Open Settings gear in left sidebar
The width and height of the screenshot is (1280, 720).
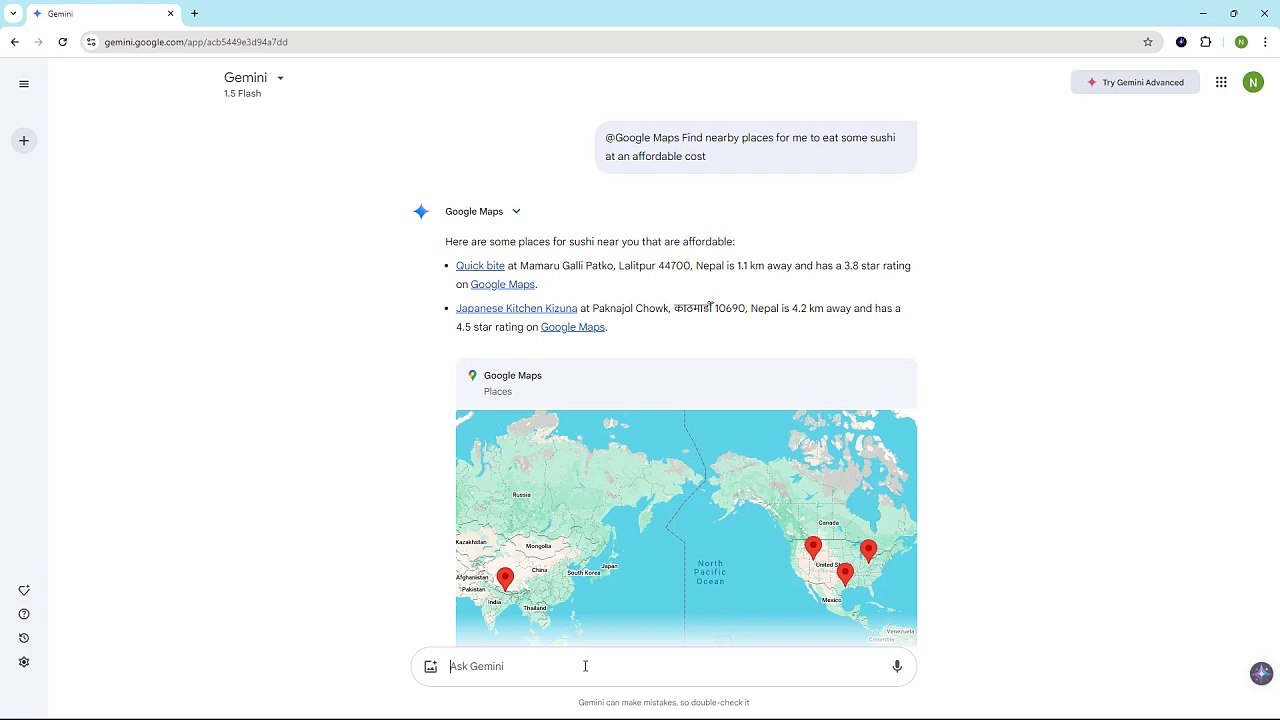(x=24, y=662)
